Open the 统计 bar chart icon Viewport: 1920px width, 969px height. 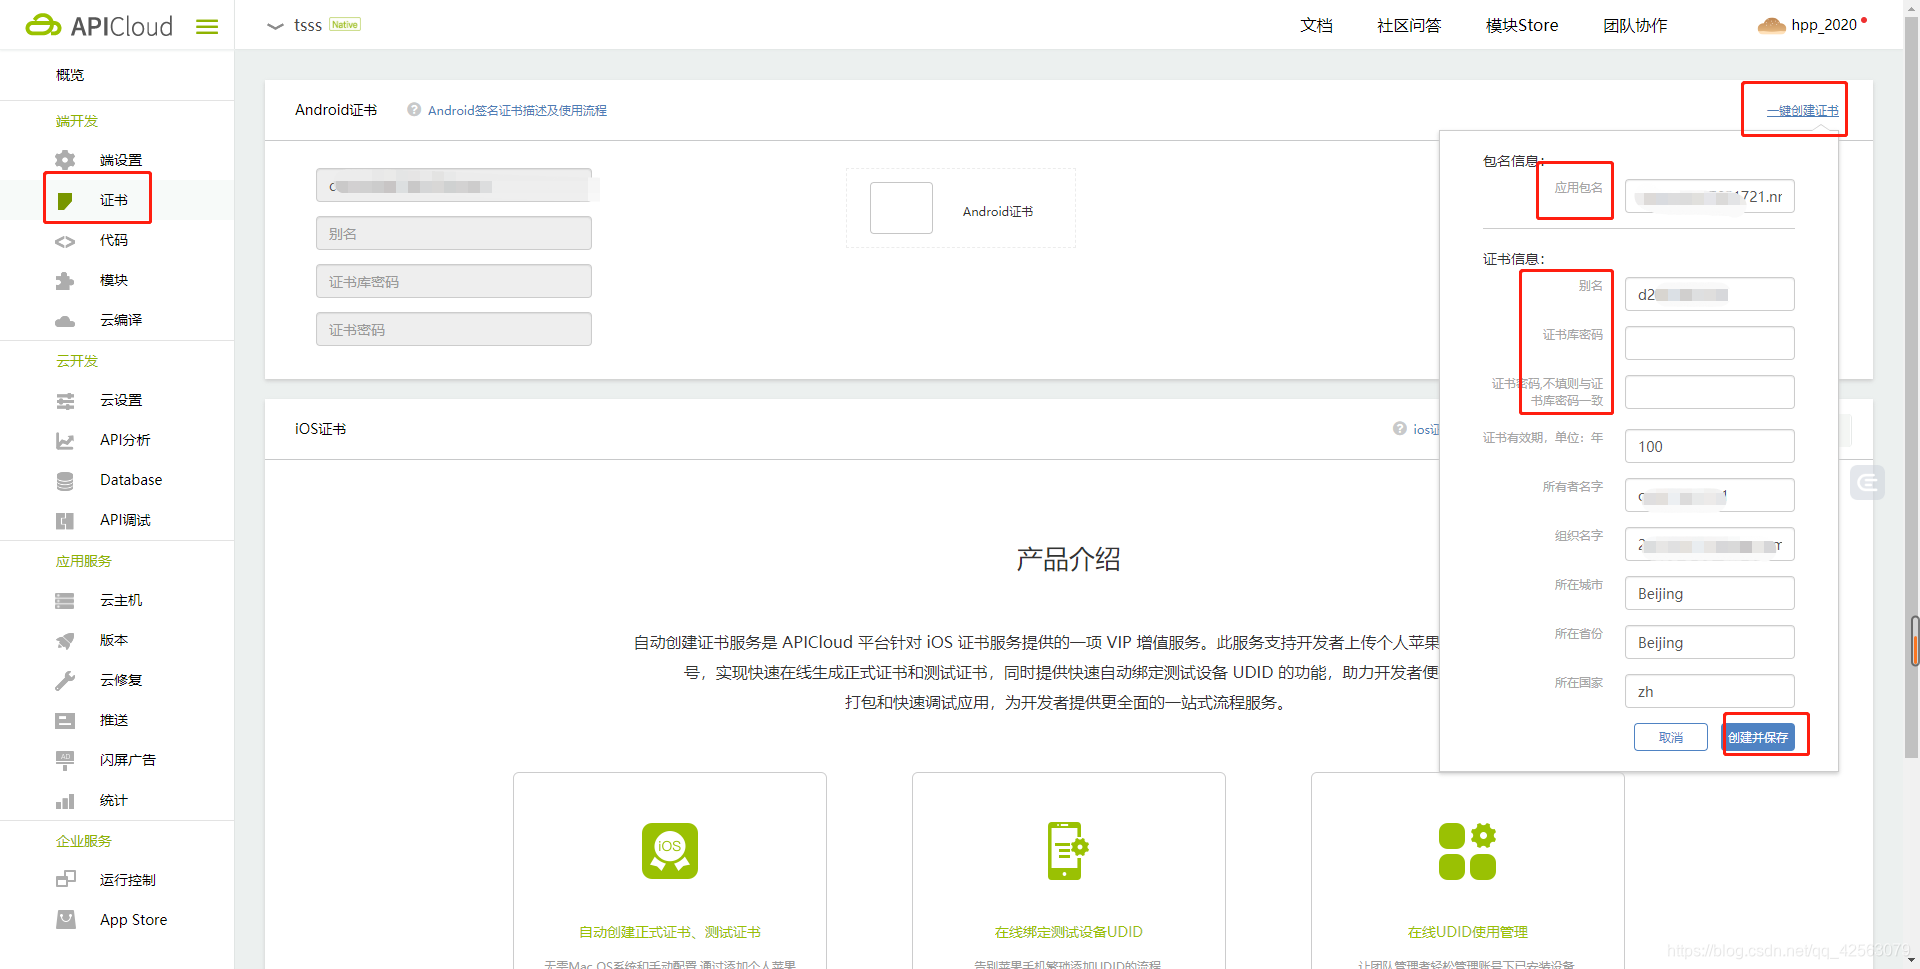[65, 801]
